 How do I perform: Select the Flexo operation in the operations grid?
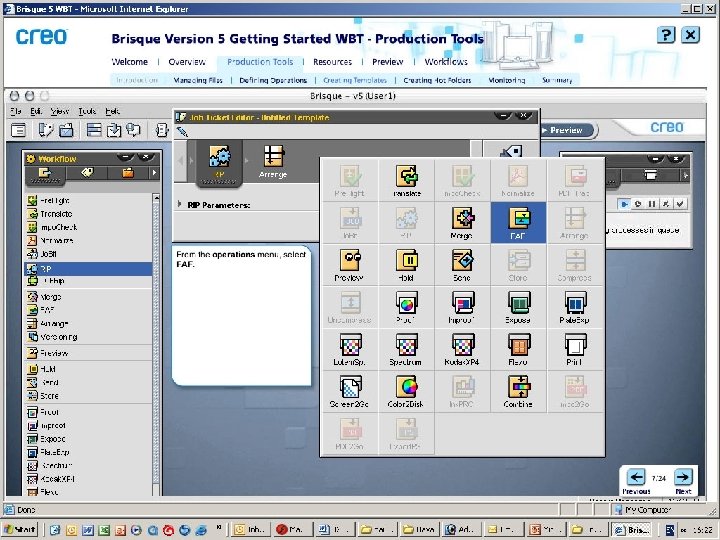coord(518,349)
